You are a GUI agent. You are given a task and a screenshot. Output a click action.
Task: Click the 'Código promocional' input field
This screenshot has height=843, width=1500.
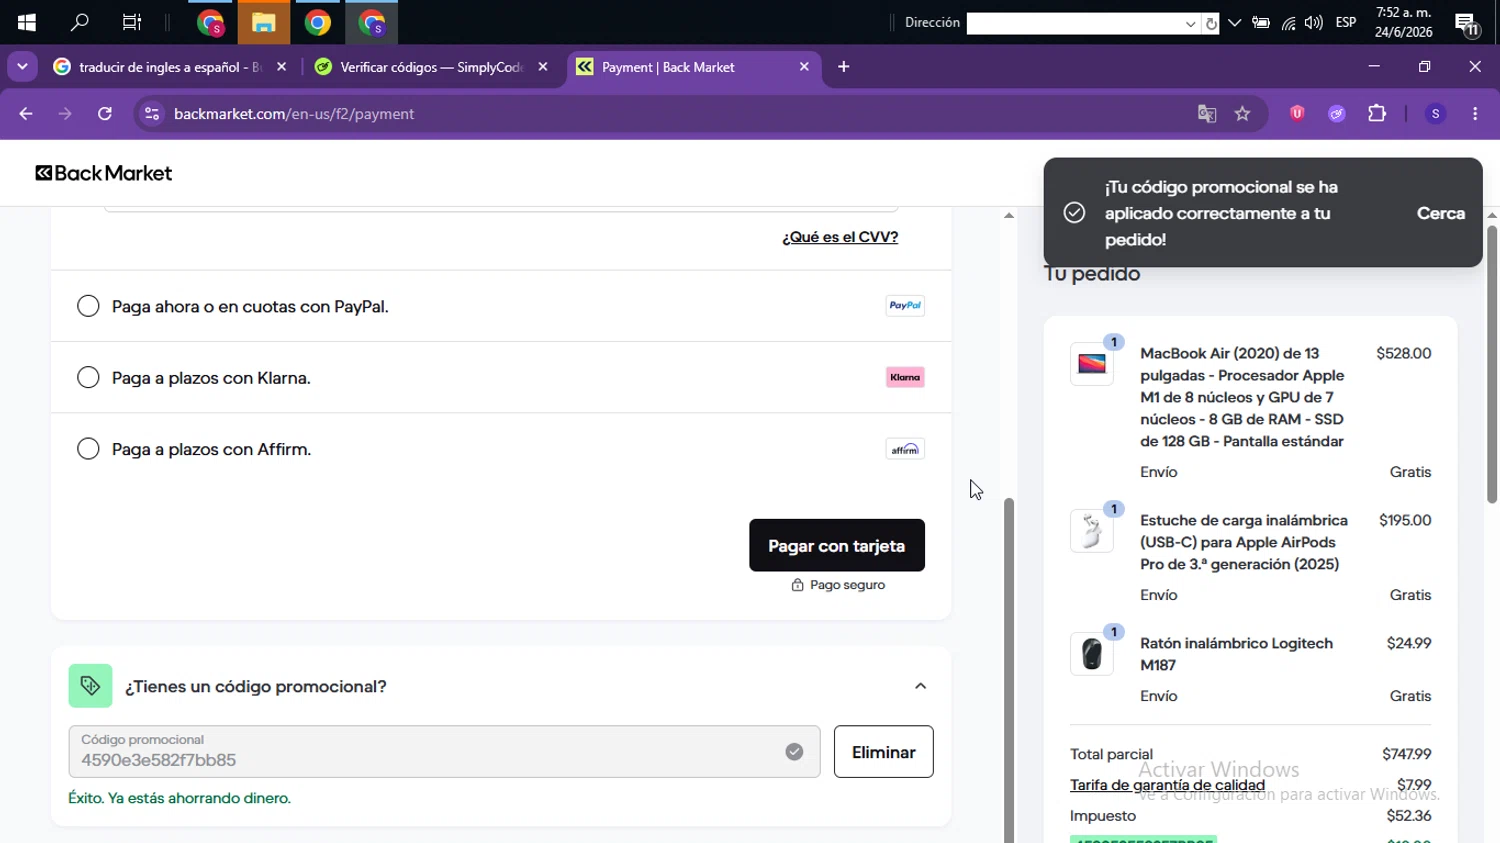click(x=444, y=752)
